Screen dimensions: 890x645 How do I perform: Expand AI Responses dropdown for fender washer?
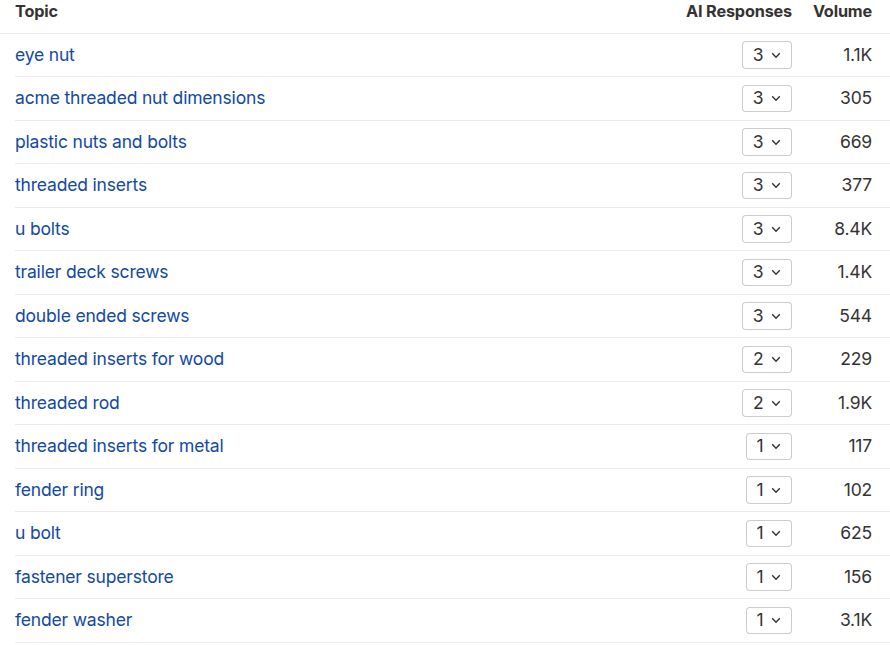(768, 620)
